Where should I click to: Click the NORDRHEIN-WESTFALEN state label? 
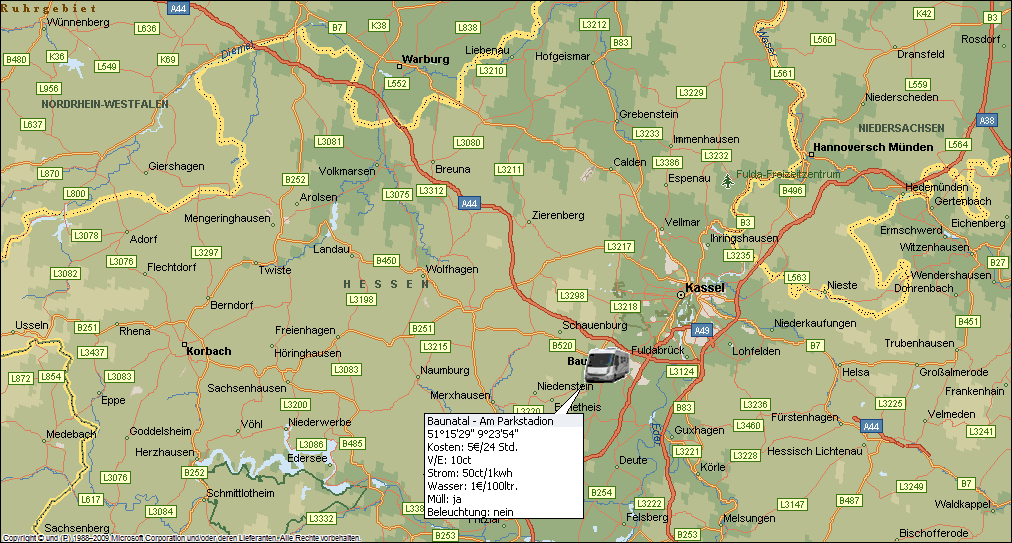pyautogui.click(x=105, y=104)
